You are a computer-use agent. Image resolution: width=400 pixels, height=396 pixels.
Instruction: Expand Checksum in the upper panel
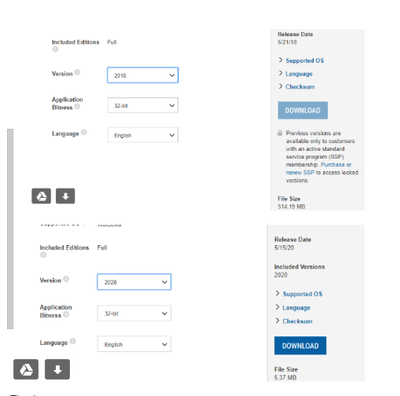[x=297, y=87]
